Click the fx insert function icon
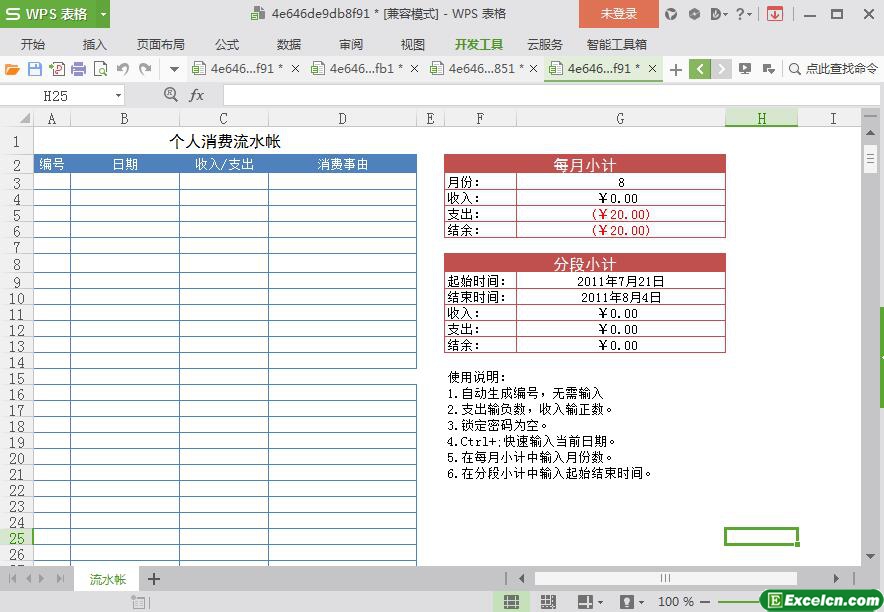 pos(197,95)
